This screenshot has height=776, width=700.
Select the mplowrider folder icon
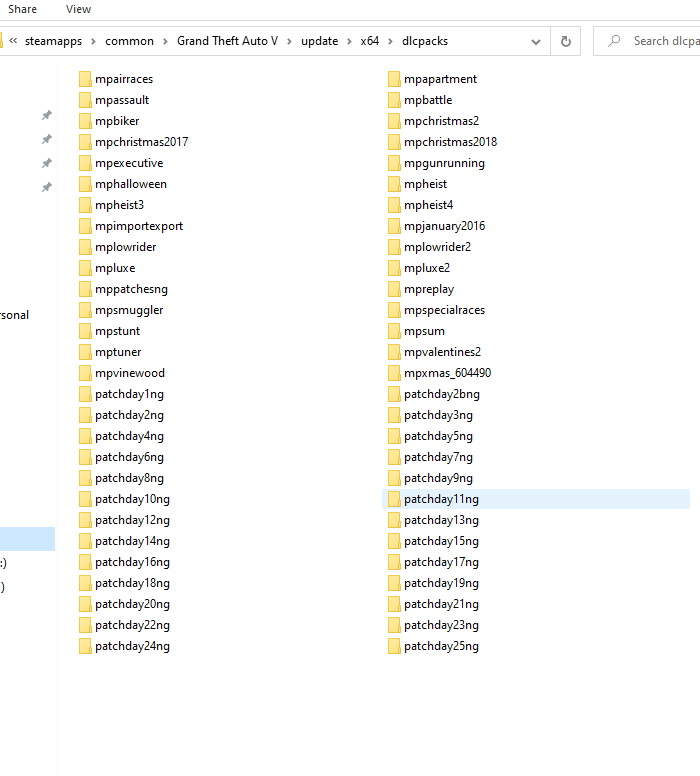click(x=85, y=247)
